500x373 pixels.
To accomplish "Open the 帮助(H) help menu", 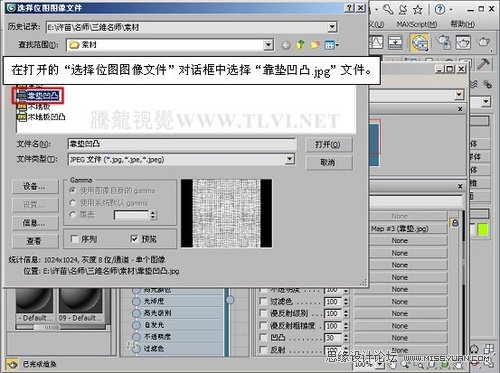I will [x=463, y=24].
